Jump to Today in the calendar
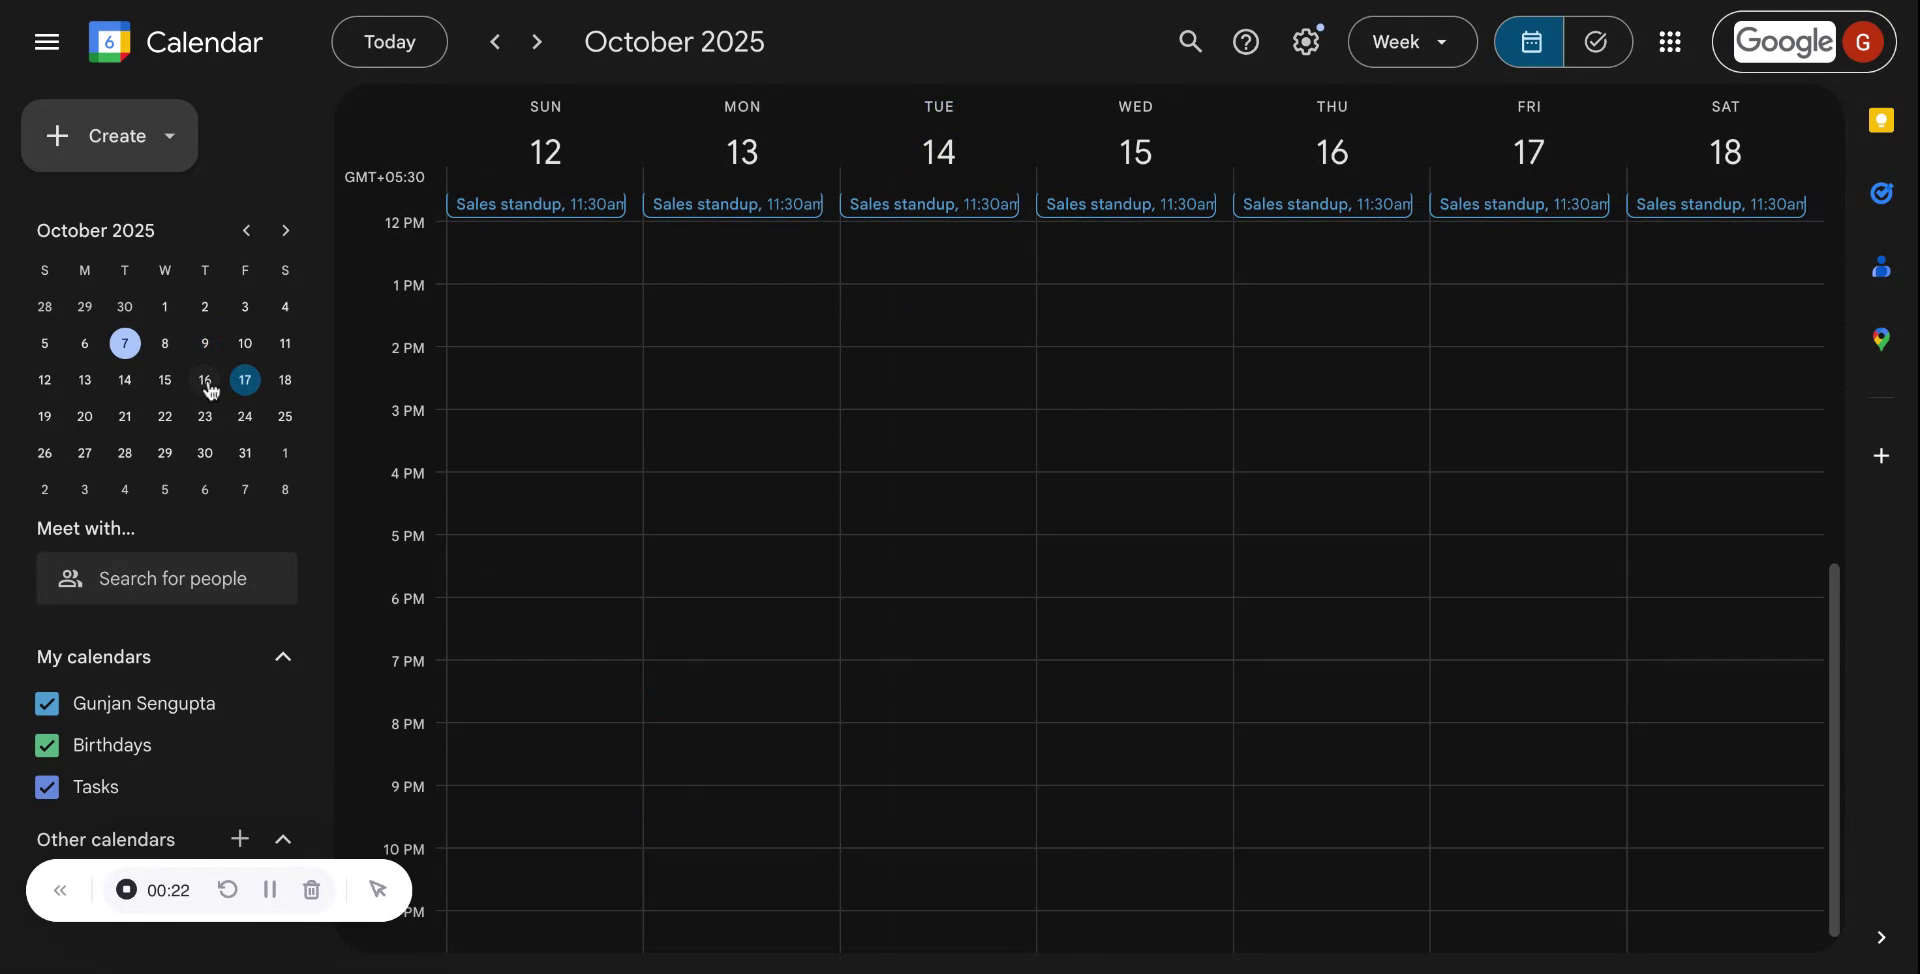Viewport: 1920px width, 974px height. point(389,42)
